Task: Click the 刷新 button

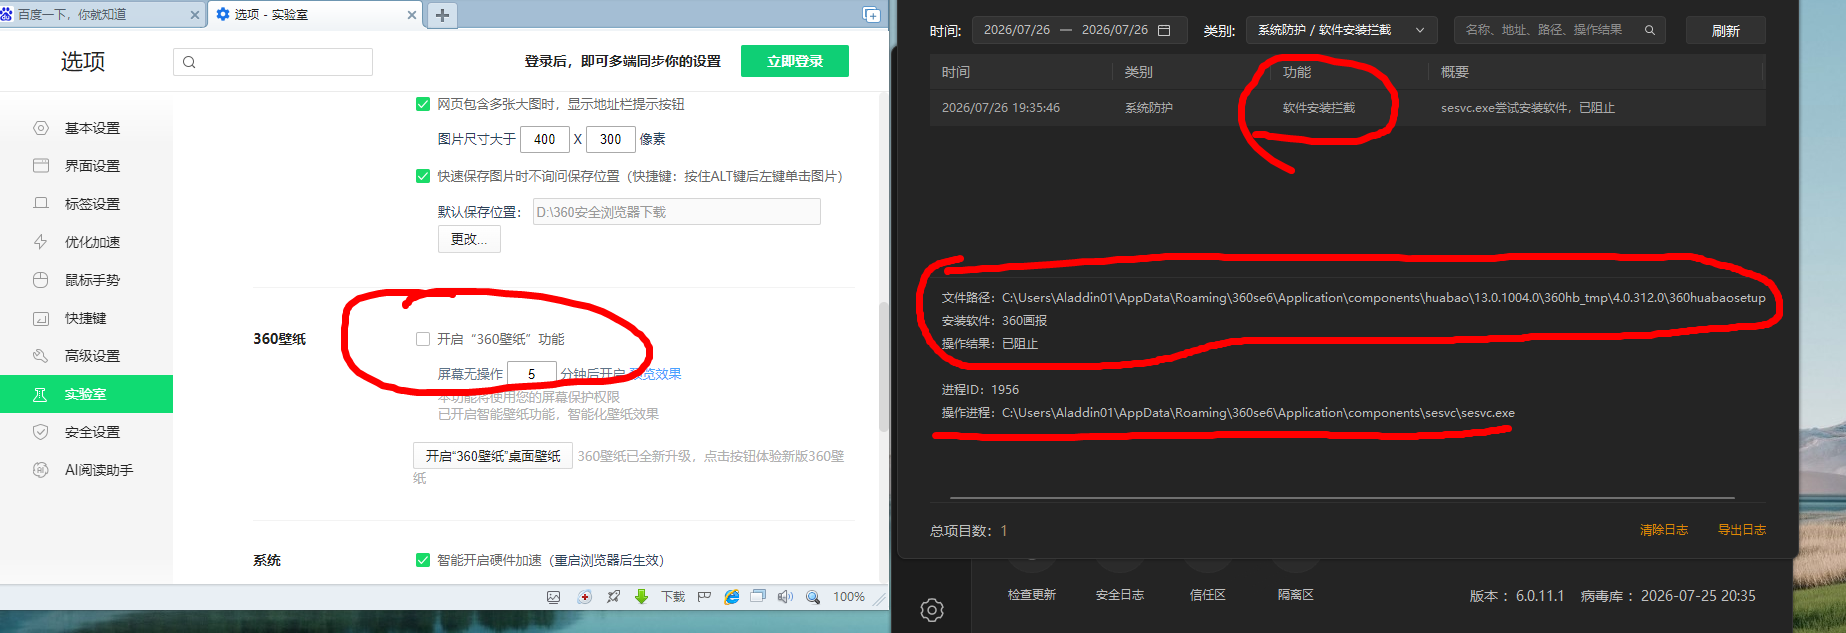Action: [x=1725, y=31]
